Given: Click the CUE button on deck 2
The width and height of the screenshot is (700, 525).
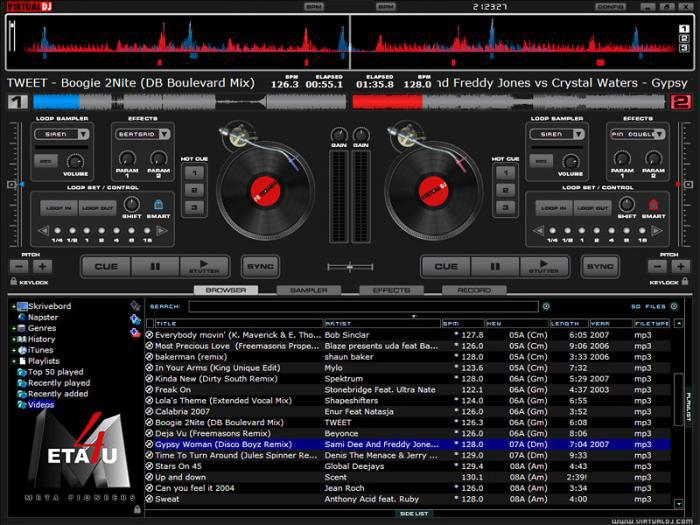Looking at the screenshot, I should pos(446,267).
